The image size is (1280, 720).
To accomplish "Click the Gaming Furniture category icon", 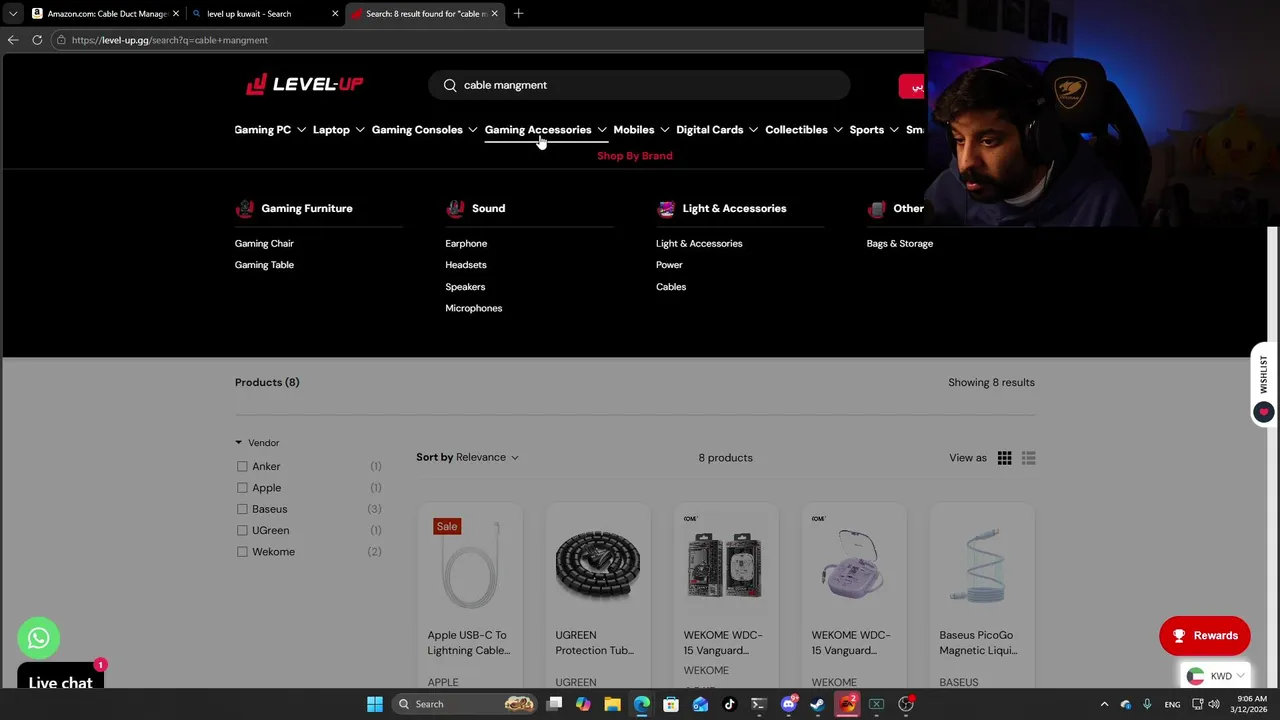I will coord(245,208).
